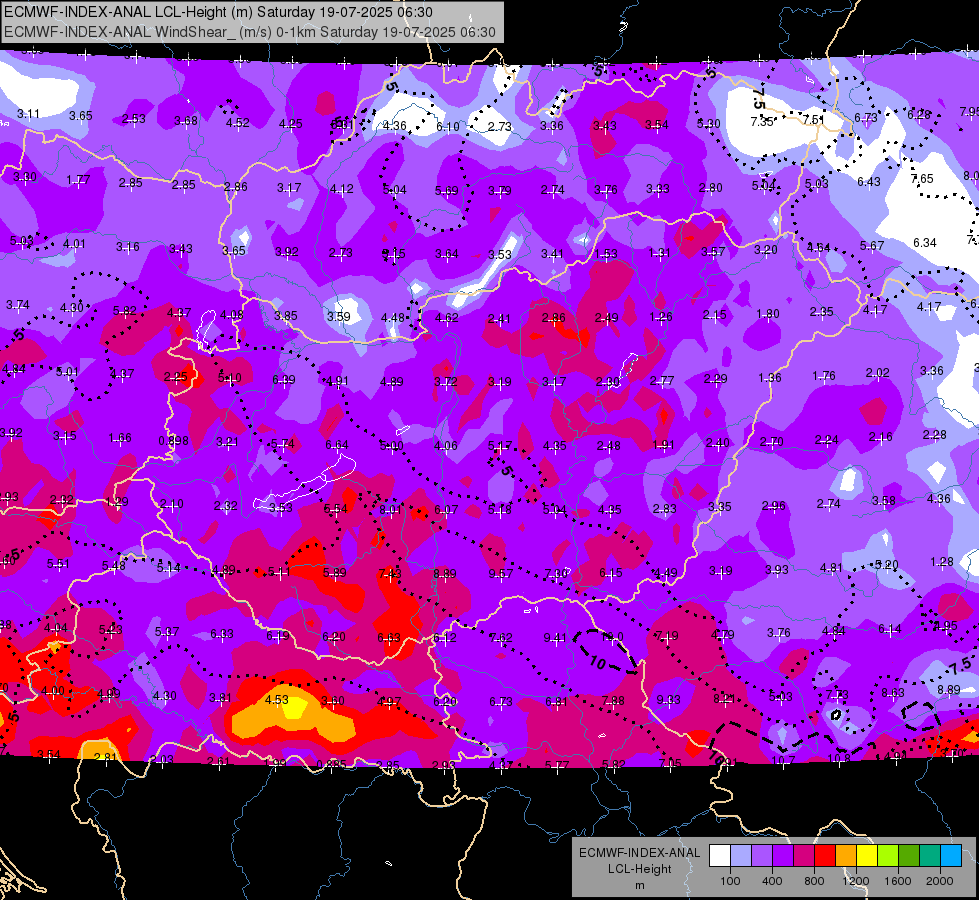The width and height of the screenshot is (979, 900).
Task: Click the wind shear value 8.63
Action: [x=893, y=692]
